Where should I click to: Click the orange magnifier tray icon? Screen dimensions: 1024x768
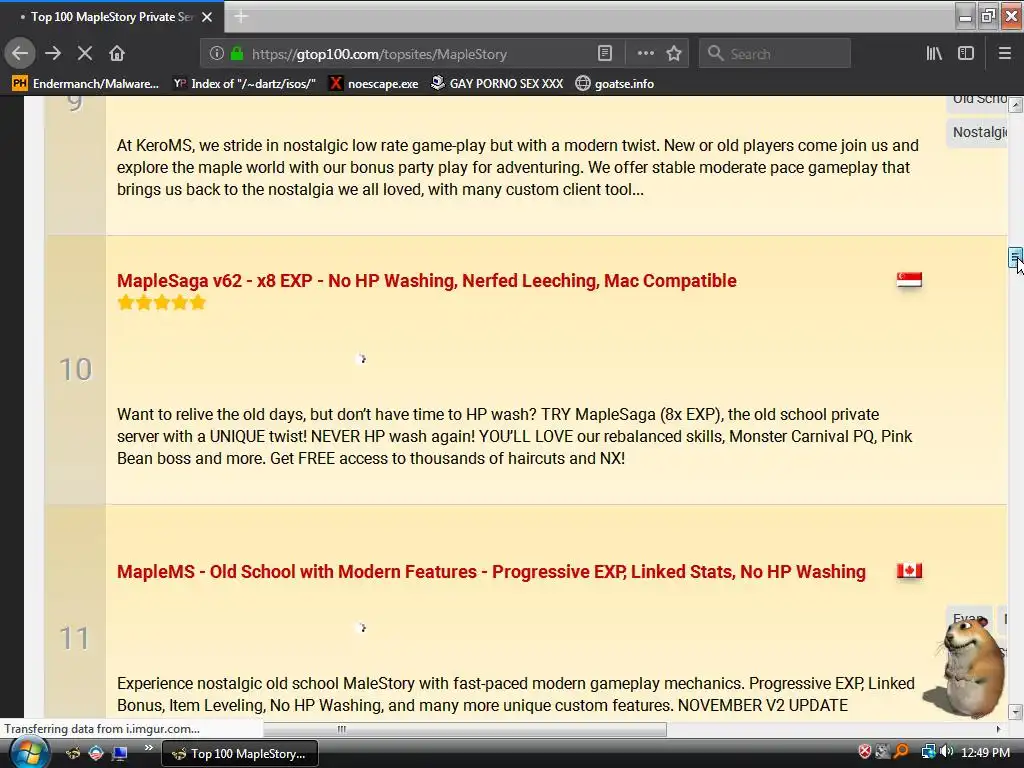pyautogui.click(x=902, y=752)
